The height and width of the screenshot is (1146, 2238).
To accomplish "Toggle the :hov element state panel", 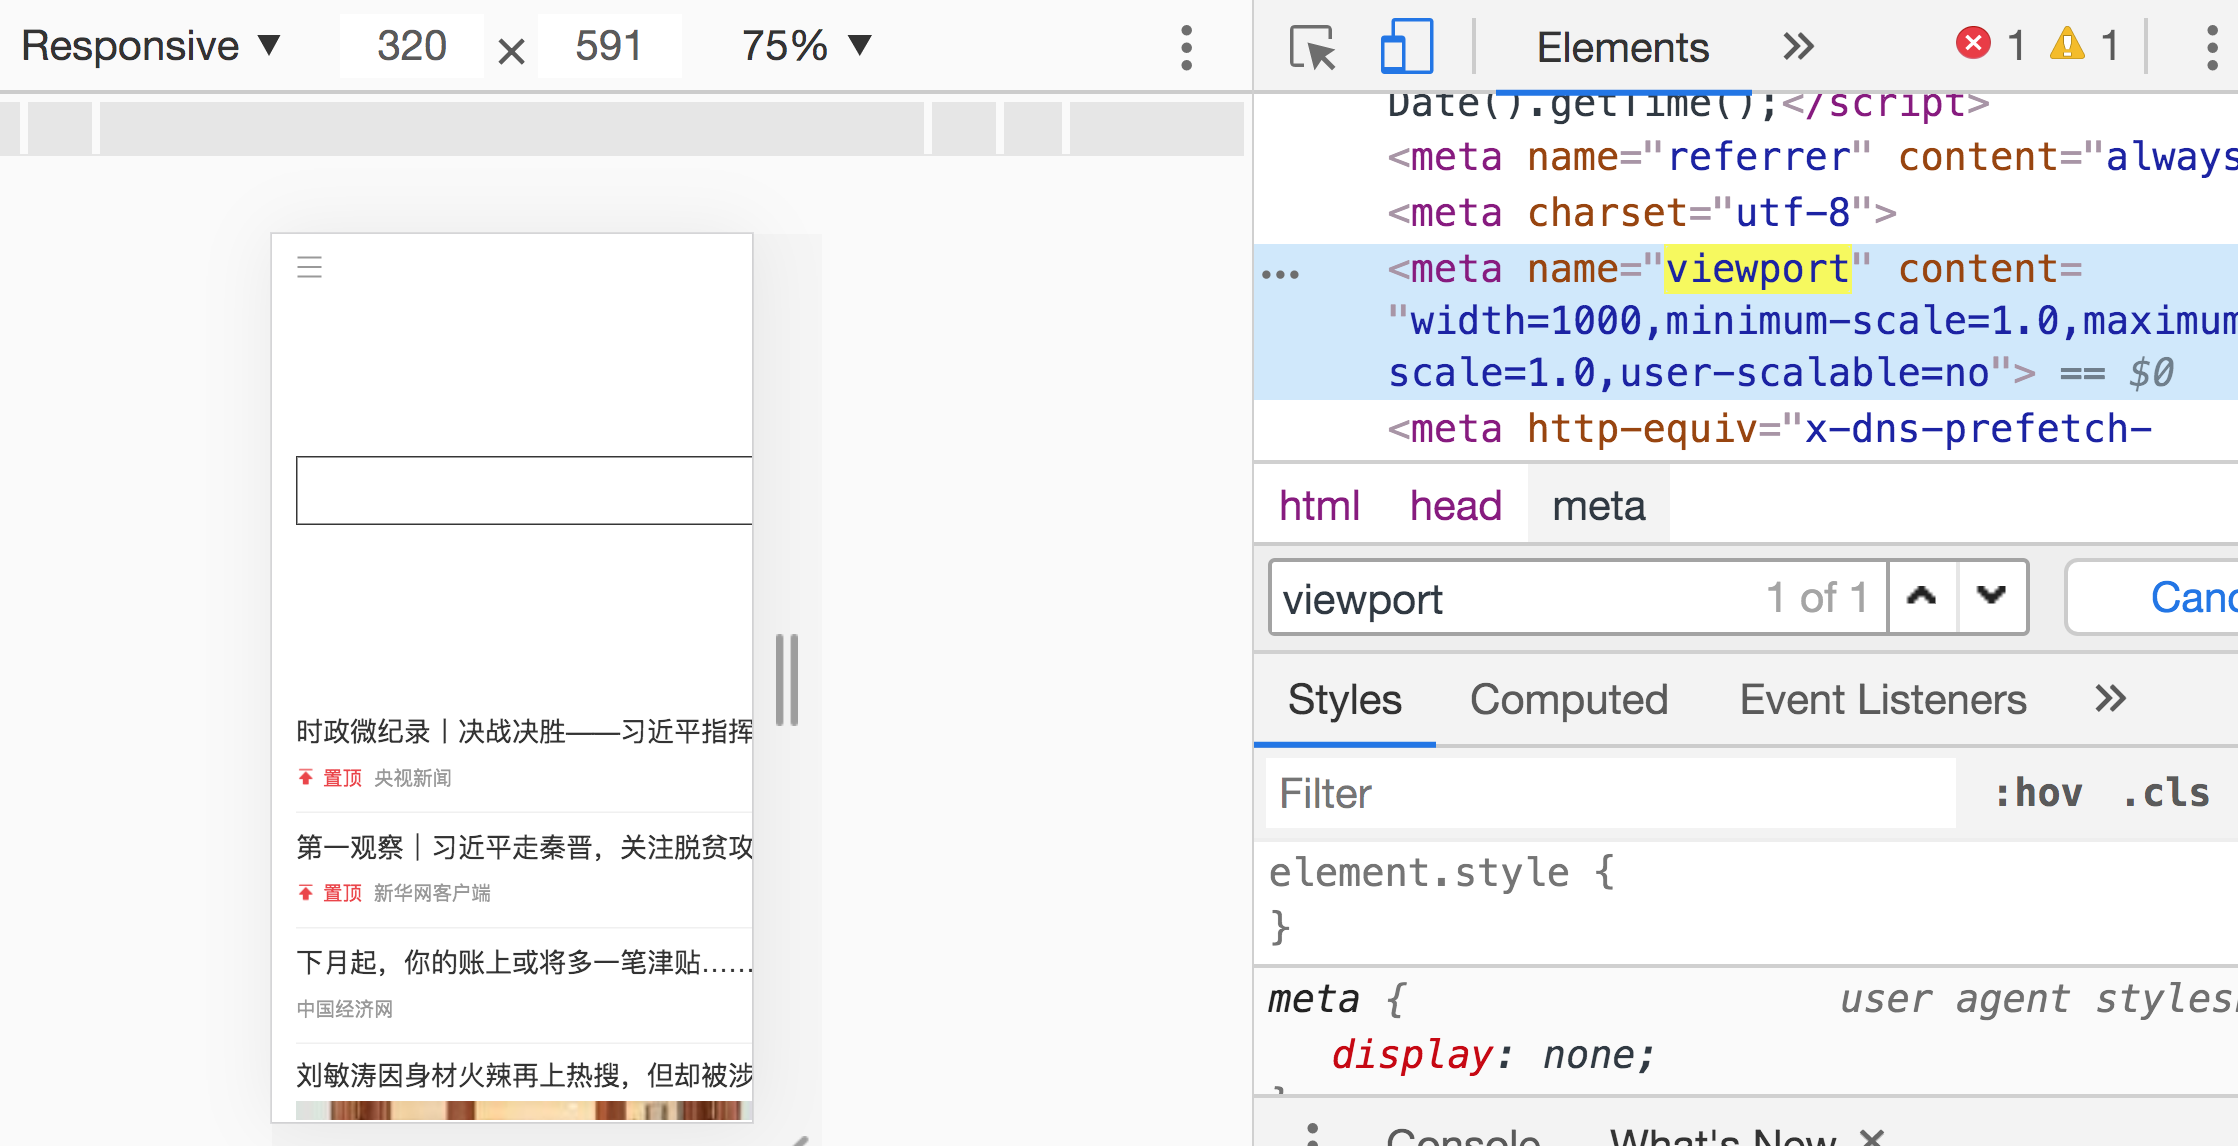I will point(2037,793).
